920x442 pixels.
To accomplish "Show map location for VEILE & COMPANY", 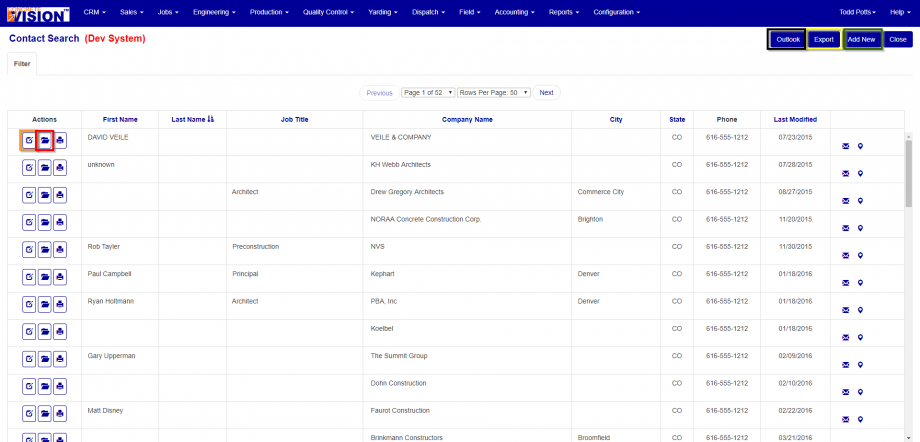I will (860, 146).
